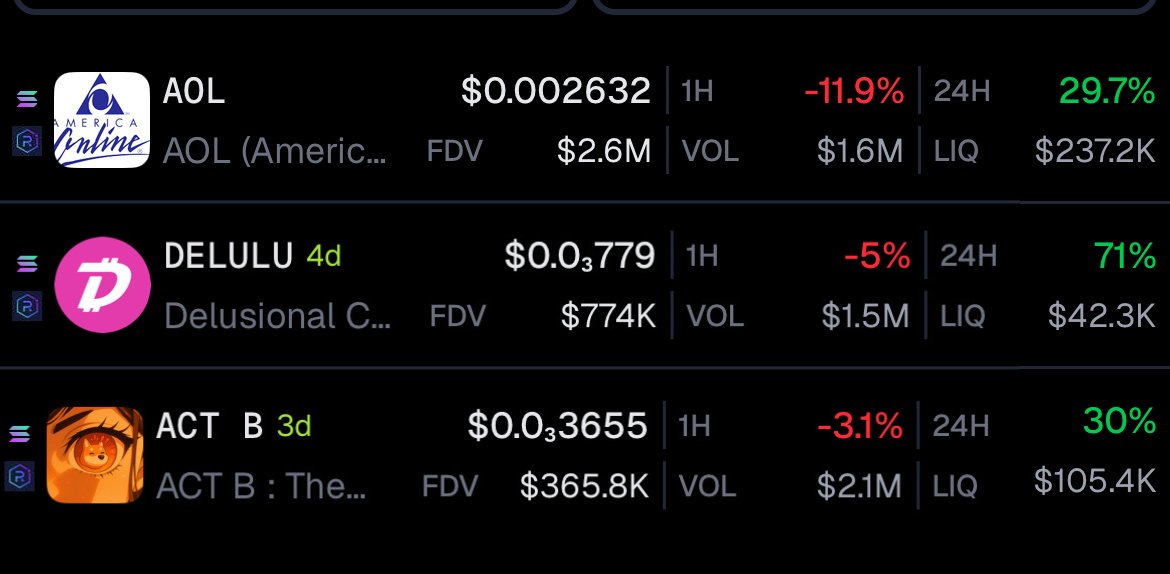Image resolution: width=1170 pixels, height=574 pixels.
Task: Click AOL price $0.002632
Action: pyautogui.click(x=556, y=91)
